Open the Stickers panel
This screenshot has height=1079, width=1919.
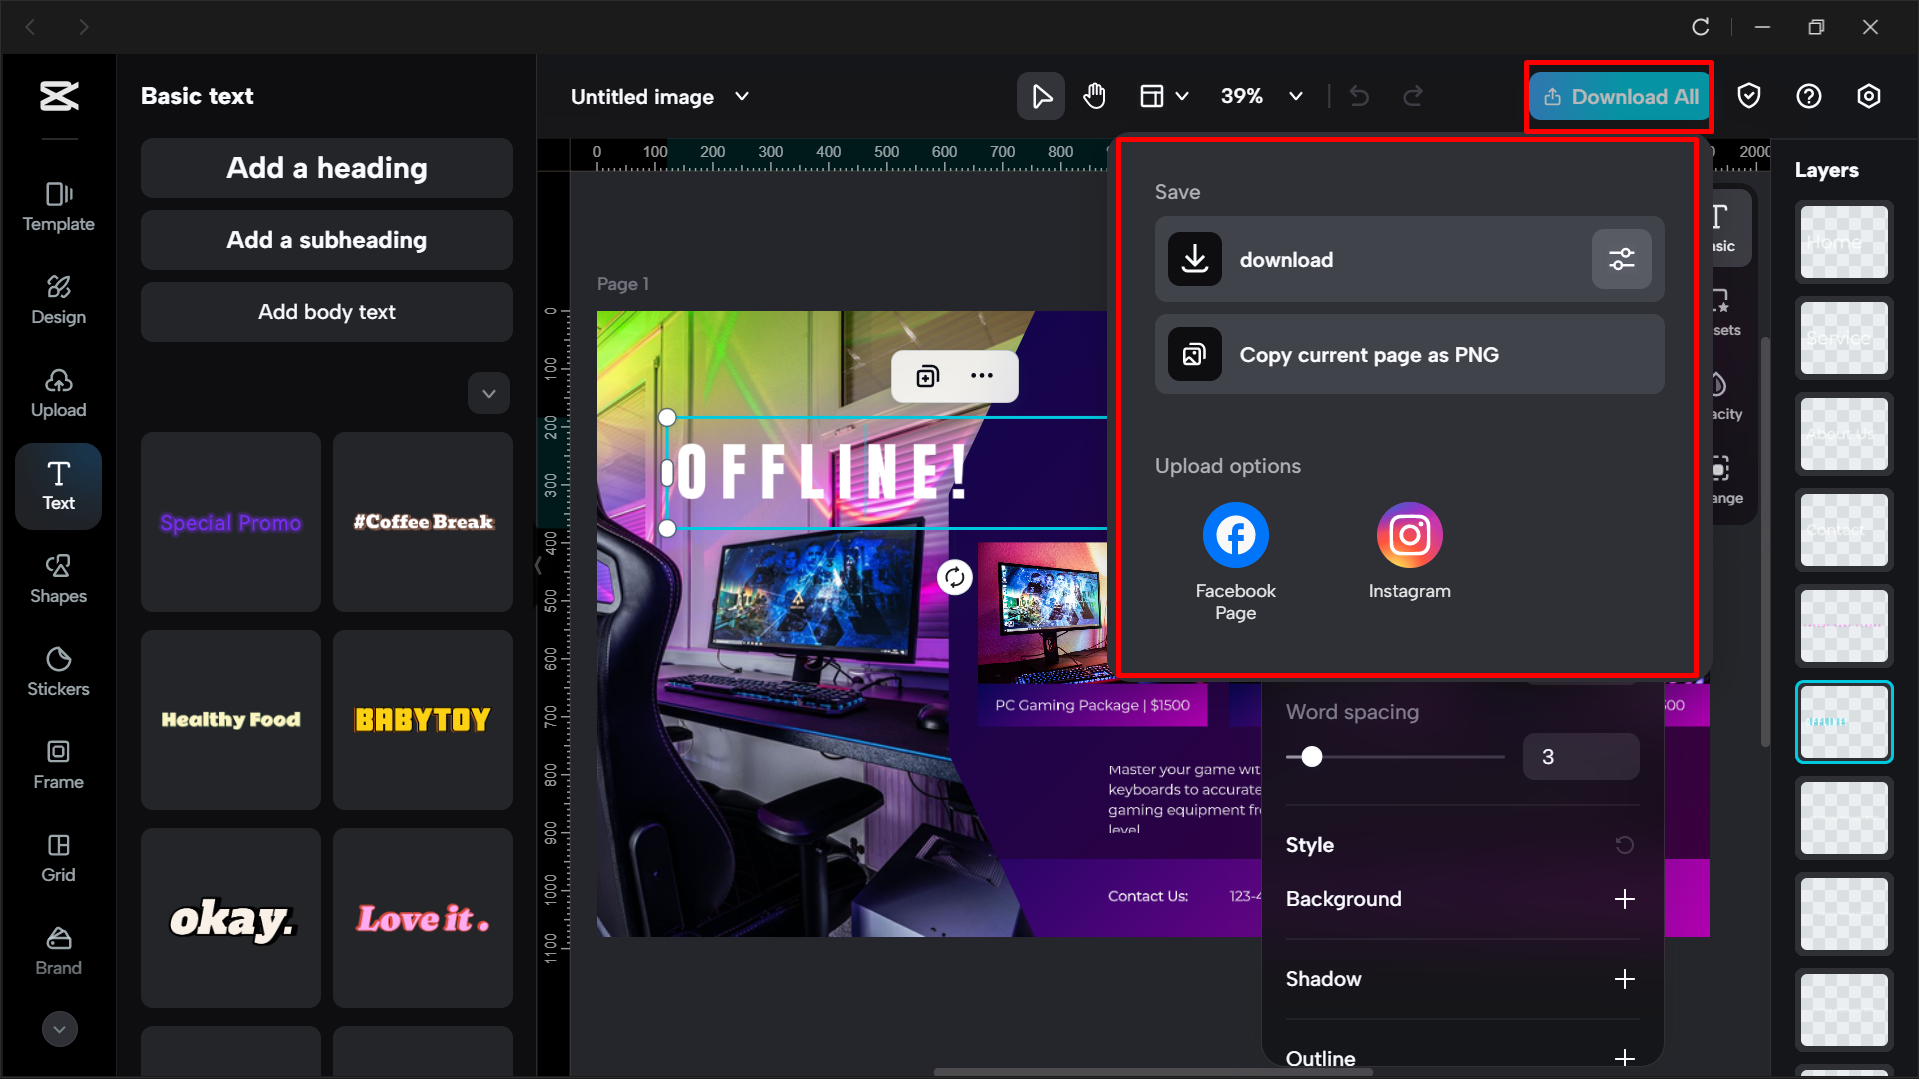pyautogui.click(x=58, y=671)
